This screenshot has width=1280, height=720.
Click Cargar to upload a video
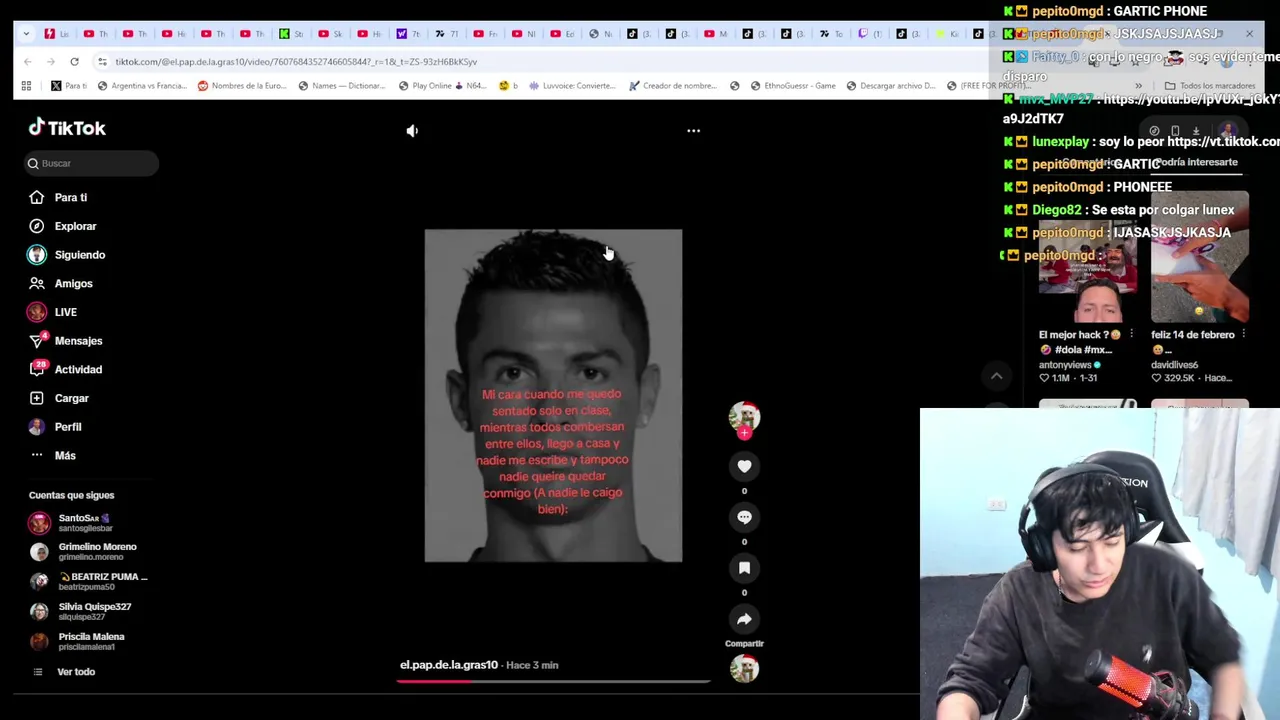point(60,398)
